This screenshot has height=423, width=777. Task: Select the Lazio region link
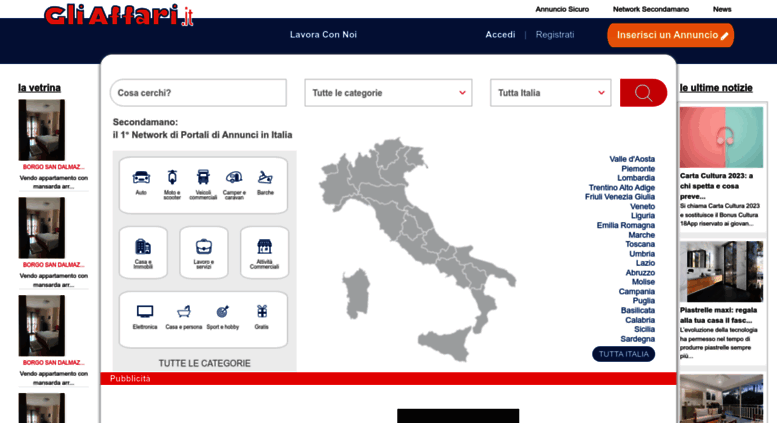pos(645,263)
